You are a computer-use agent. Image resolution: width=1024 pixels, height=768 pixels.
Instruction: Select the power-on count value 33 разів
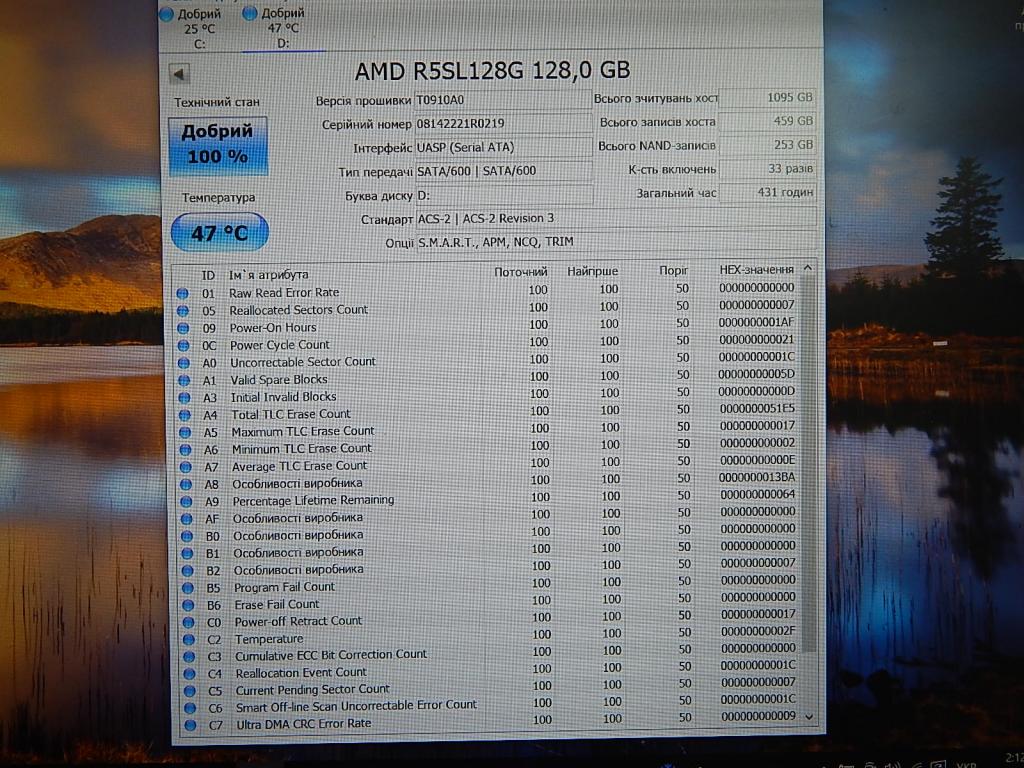coord(768,168)
